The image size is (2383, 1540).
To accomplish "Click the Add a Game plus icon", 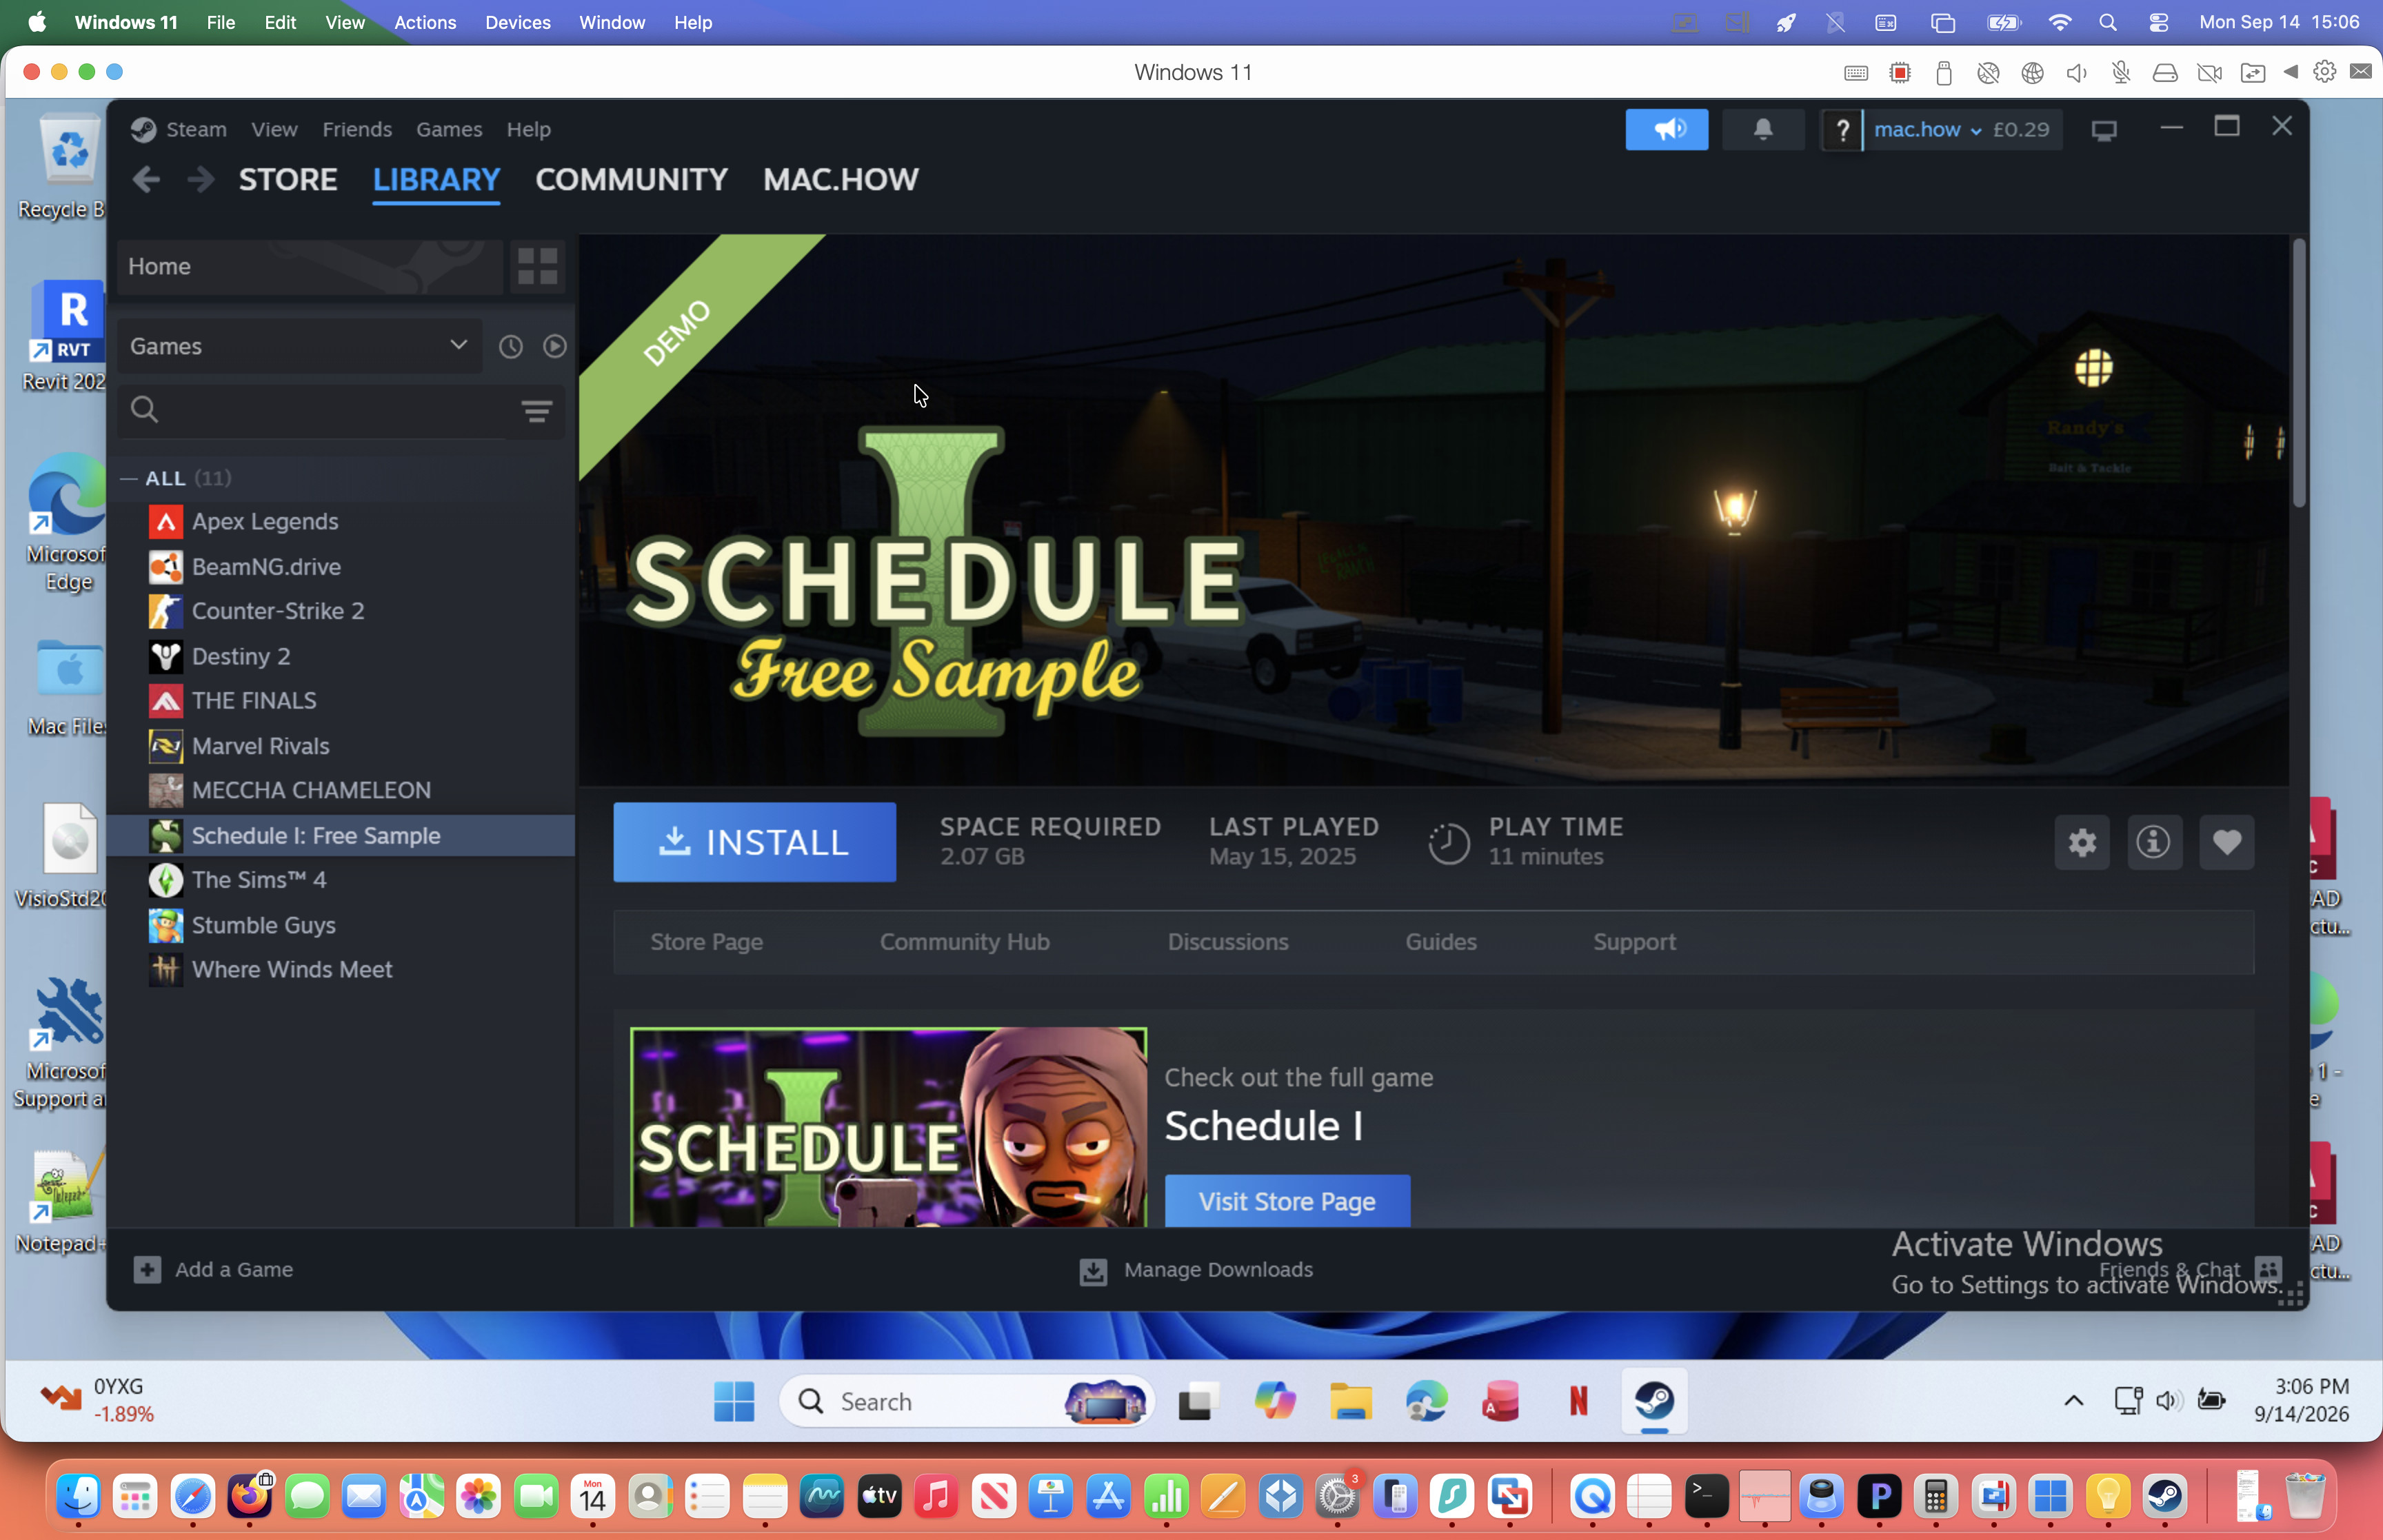I will click(x=147, y=1269).
